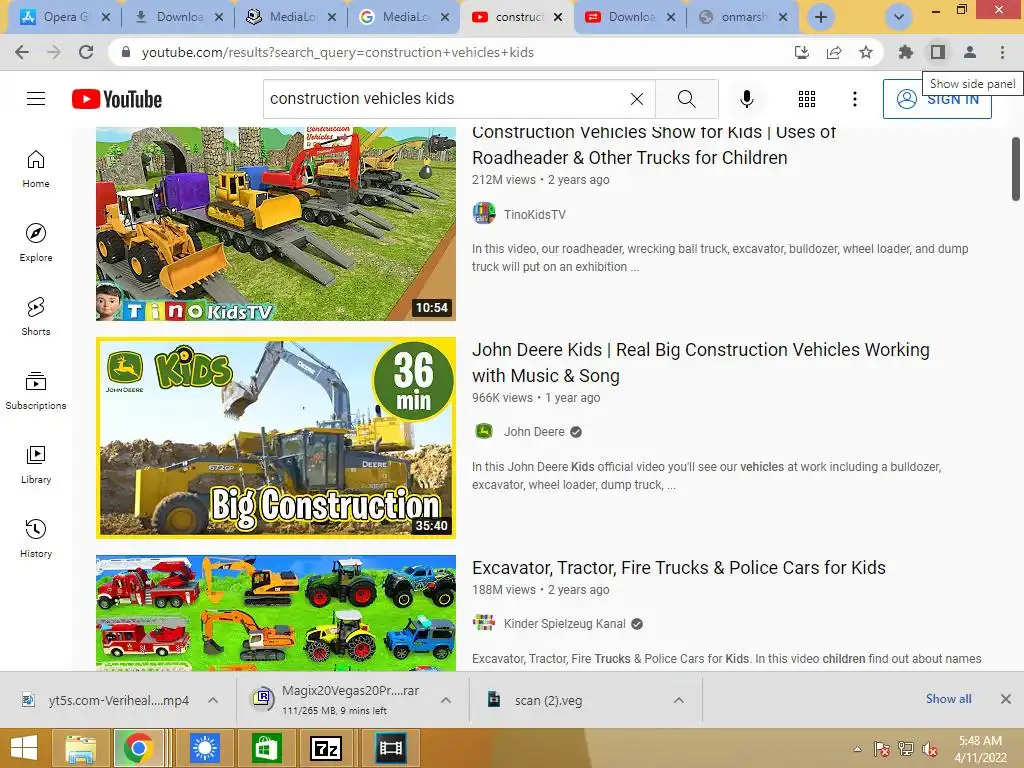Viewport: 1024px width, 768px height.
Task: Expand options for scan (2).veg download
Action: coord(679,700)
